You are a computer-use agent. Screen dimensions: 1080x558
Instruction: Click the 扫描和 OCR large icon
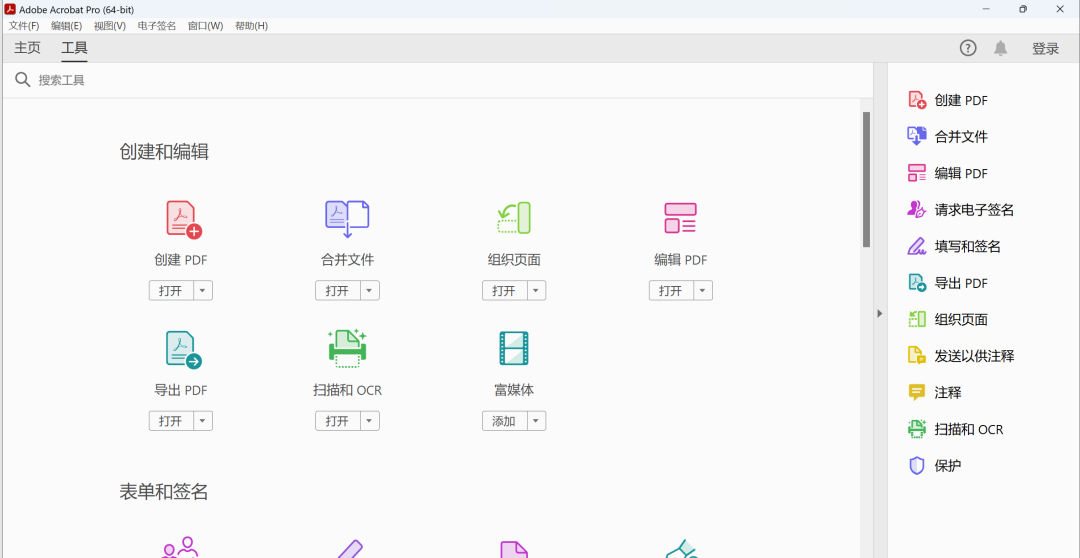pyautogui.click(x=347, y=347)
